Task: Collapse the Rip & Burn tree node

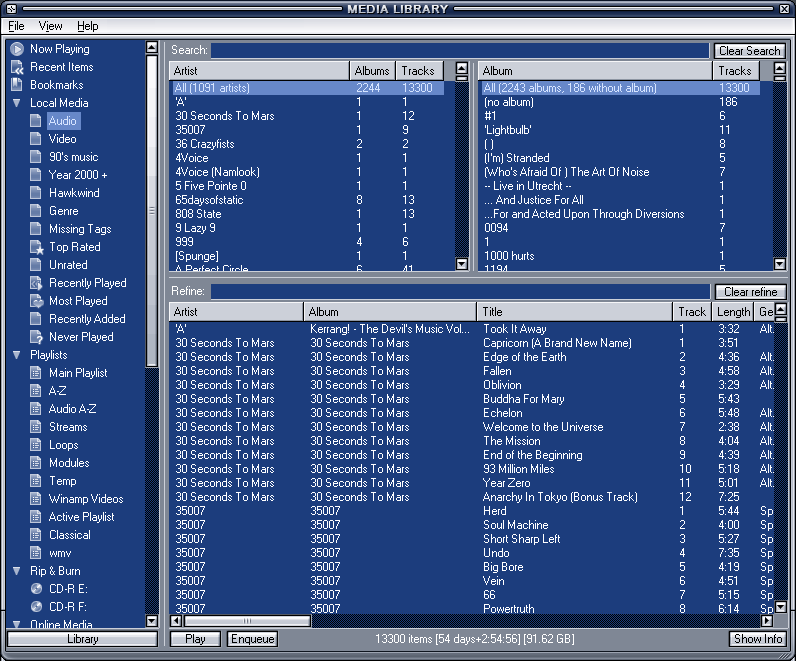Action: (17, 571)
